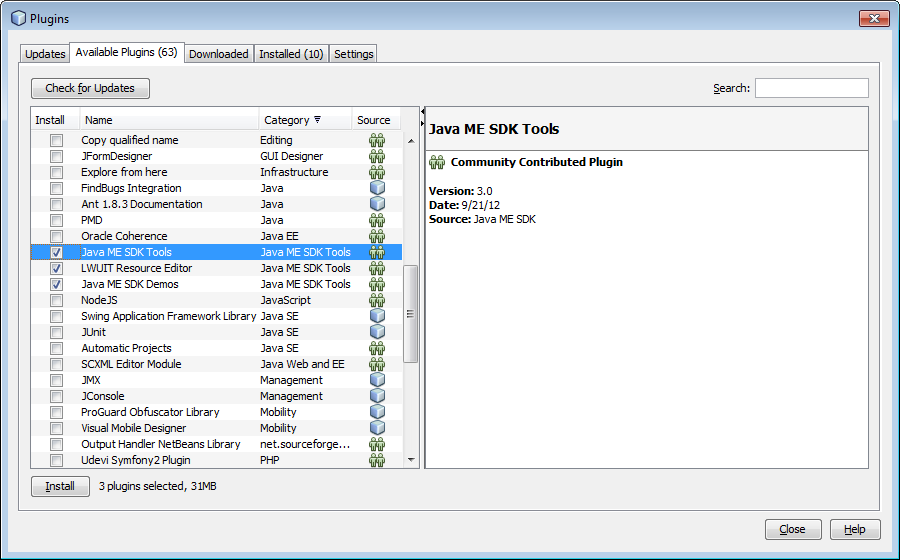Click the community icon in the NodeJS row
Viewport: 900px width, 560px height.
pos(377,300)
